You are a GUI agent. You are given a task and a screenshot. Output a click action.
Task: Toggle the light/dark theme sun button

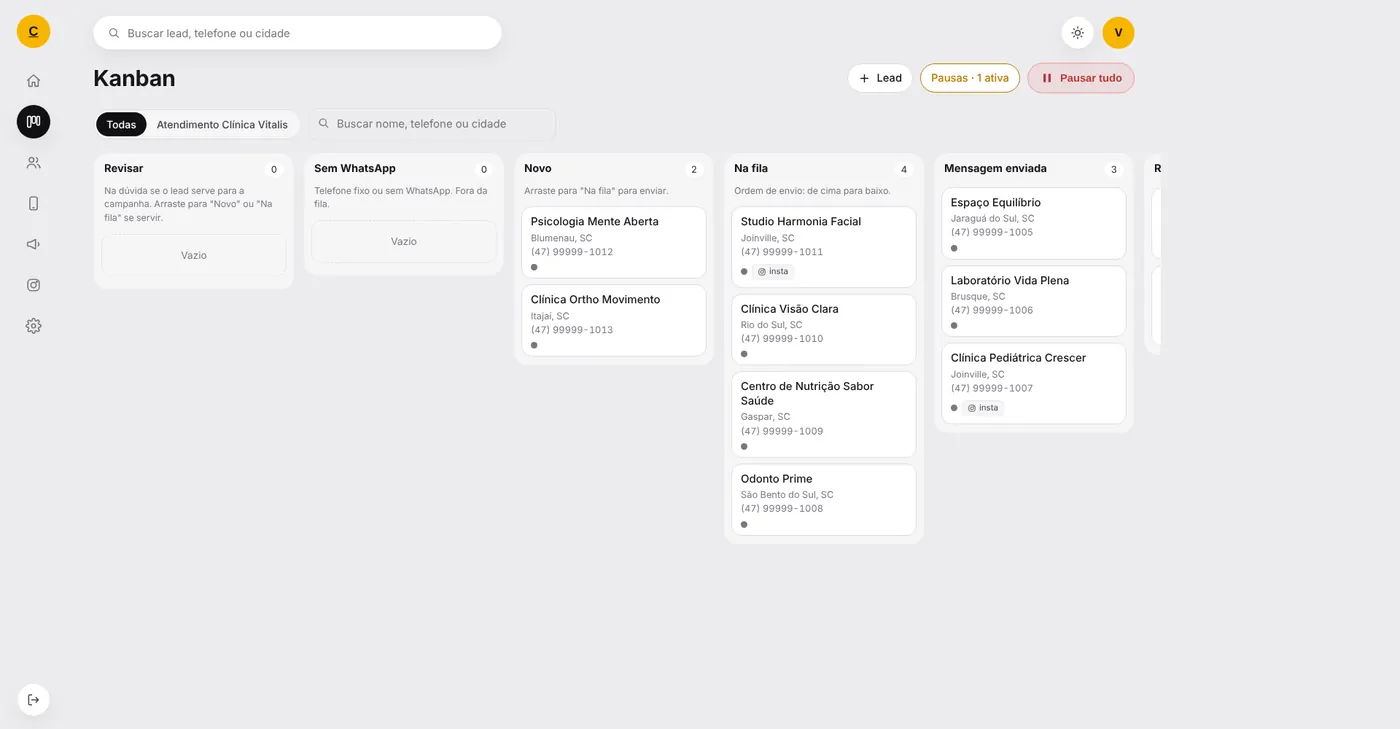coord(1077,33)
